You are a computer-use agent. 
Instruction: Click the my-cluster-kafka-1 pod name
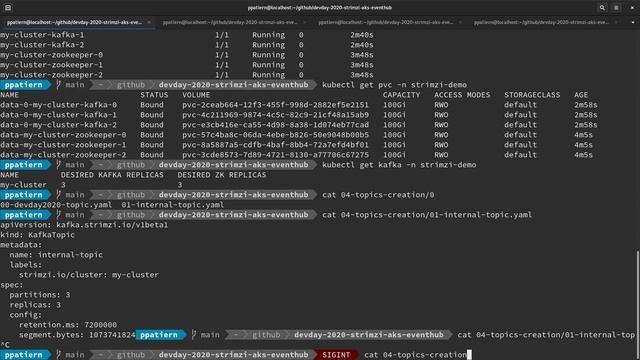[x=42, y=35]
